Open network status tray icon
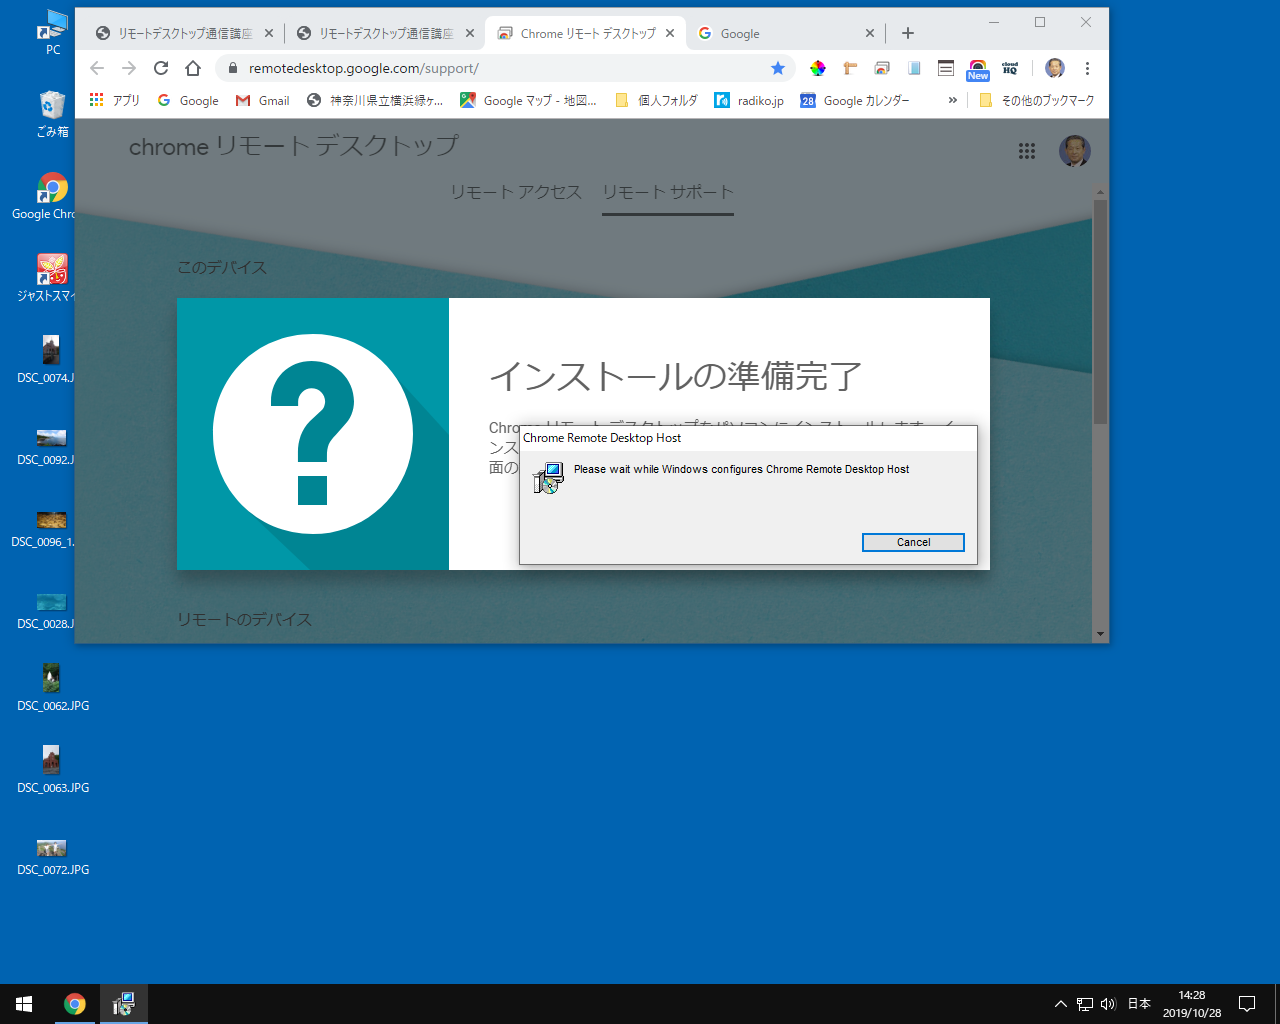Screen dimensions: 1280x1024 point(1085,1004)
